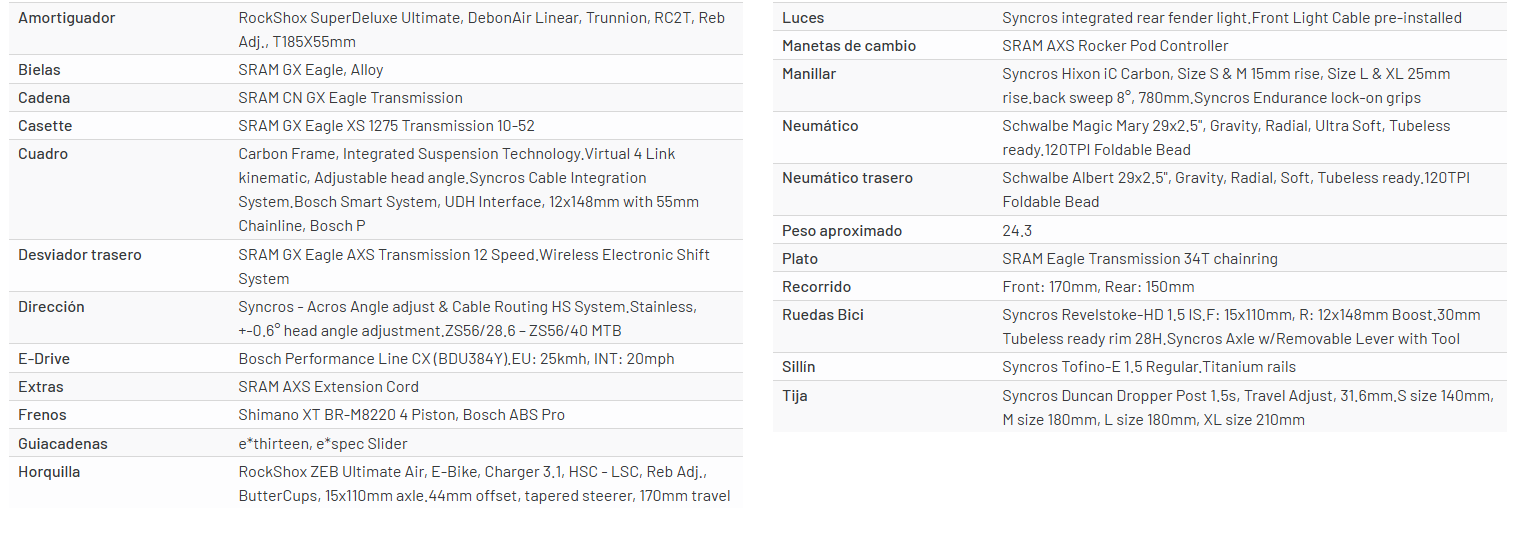Image resolution: width=1534 pixels, height=549 pixels.
Task: Click the Luces row label
Action: pos(803,18)
